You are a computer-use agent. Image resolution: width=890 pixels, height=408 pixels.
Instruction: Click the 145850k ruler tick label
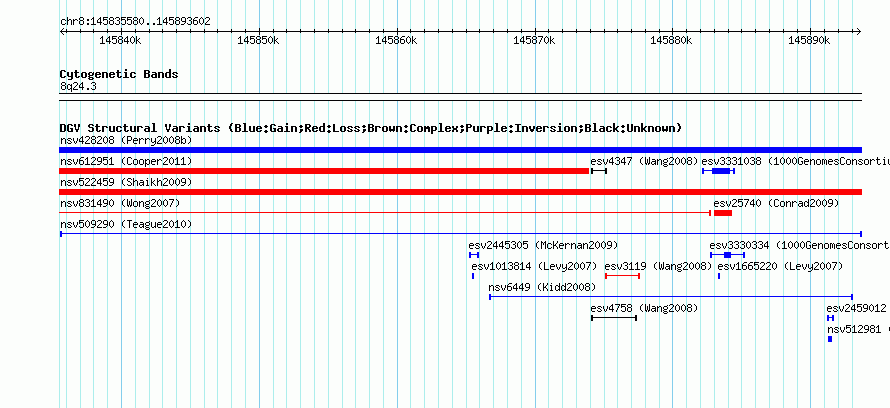tap(258, 41)
